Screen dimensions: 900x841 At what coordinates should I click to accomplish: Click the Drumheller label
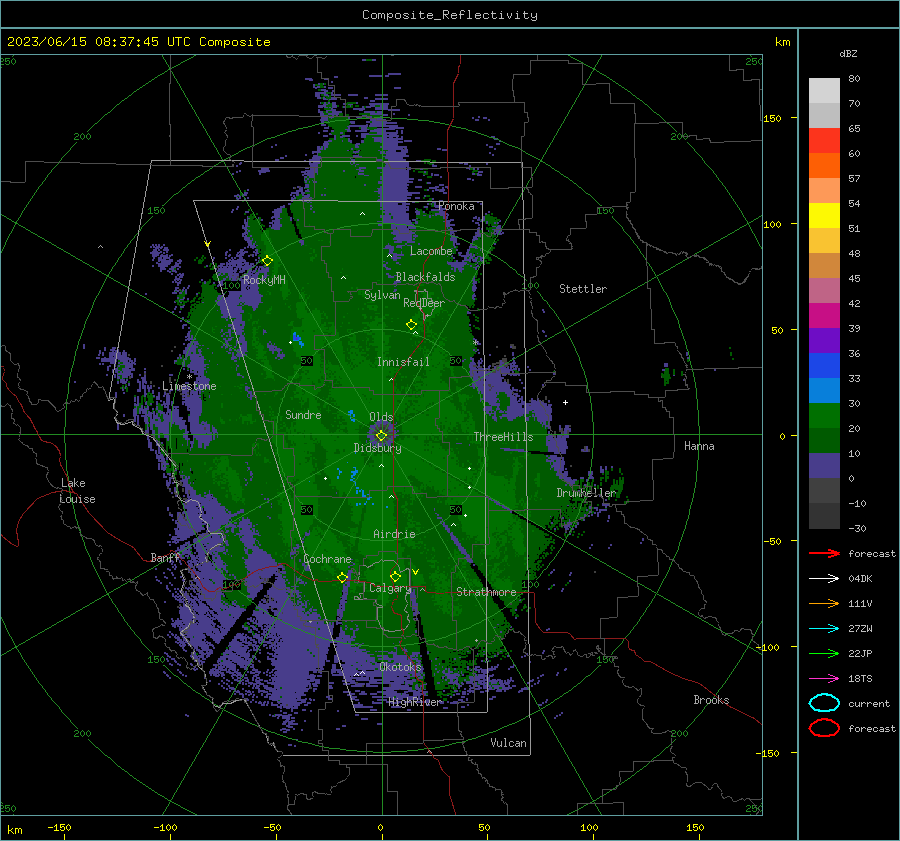[586, 493]
